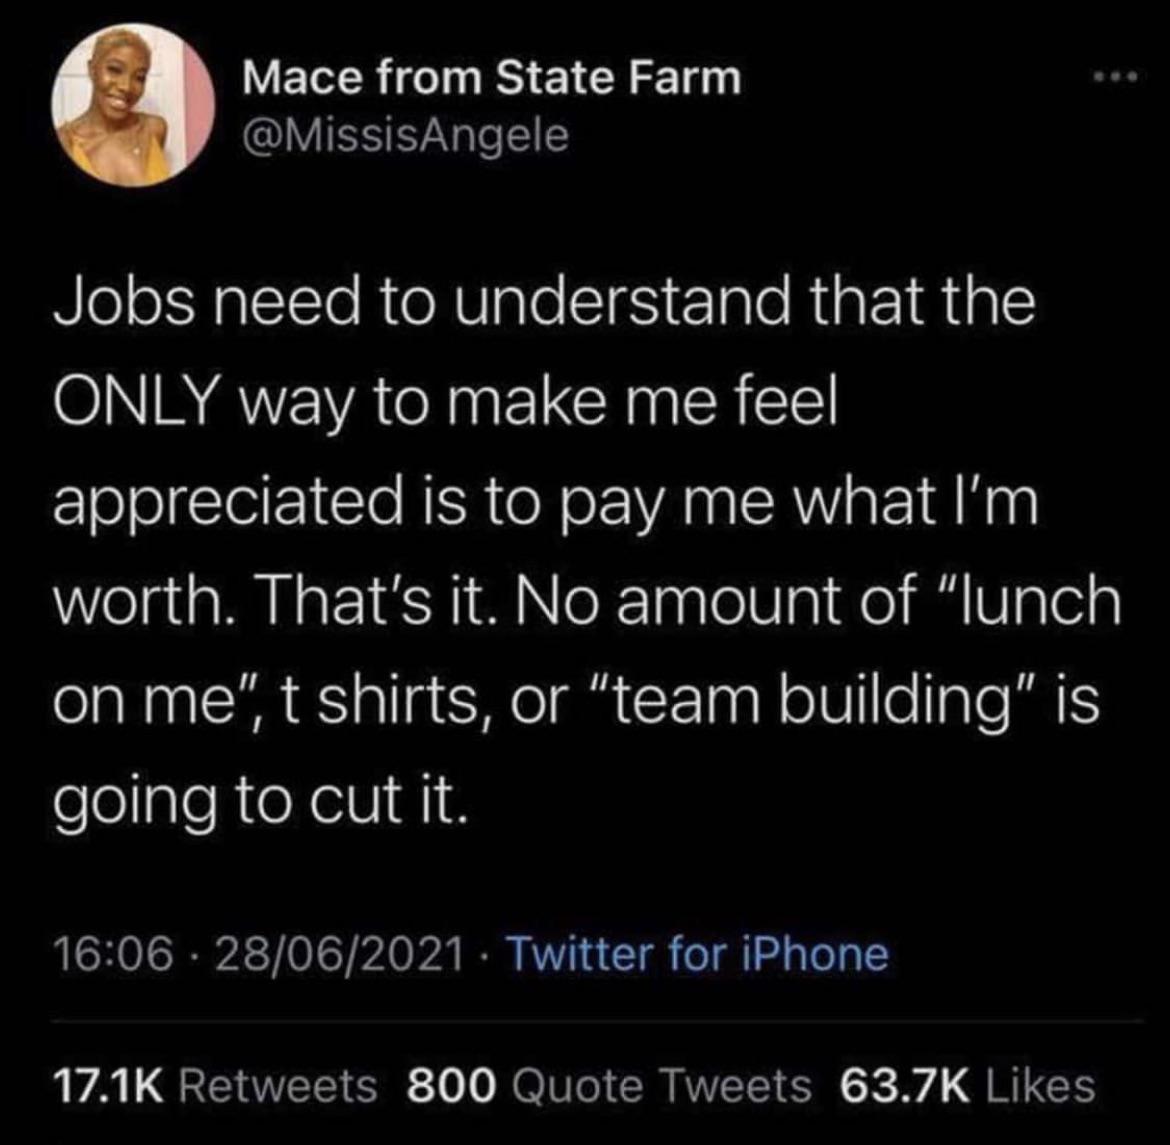This screenshot has width=1170, height=1145.
Task: Open the three-dot more options menu
Action: tap(1115, 76)
